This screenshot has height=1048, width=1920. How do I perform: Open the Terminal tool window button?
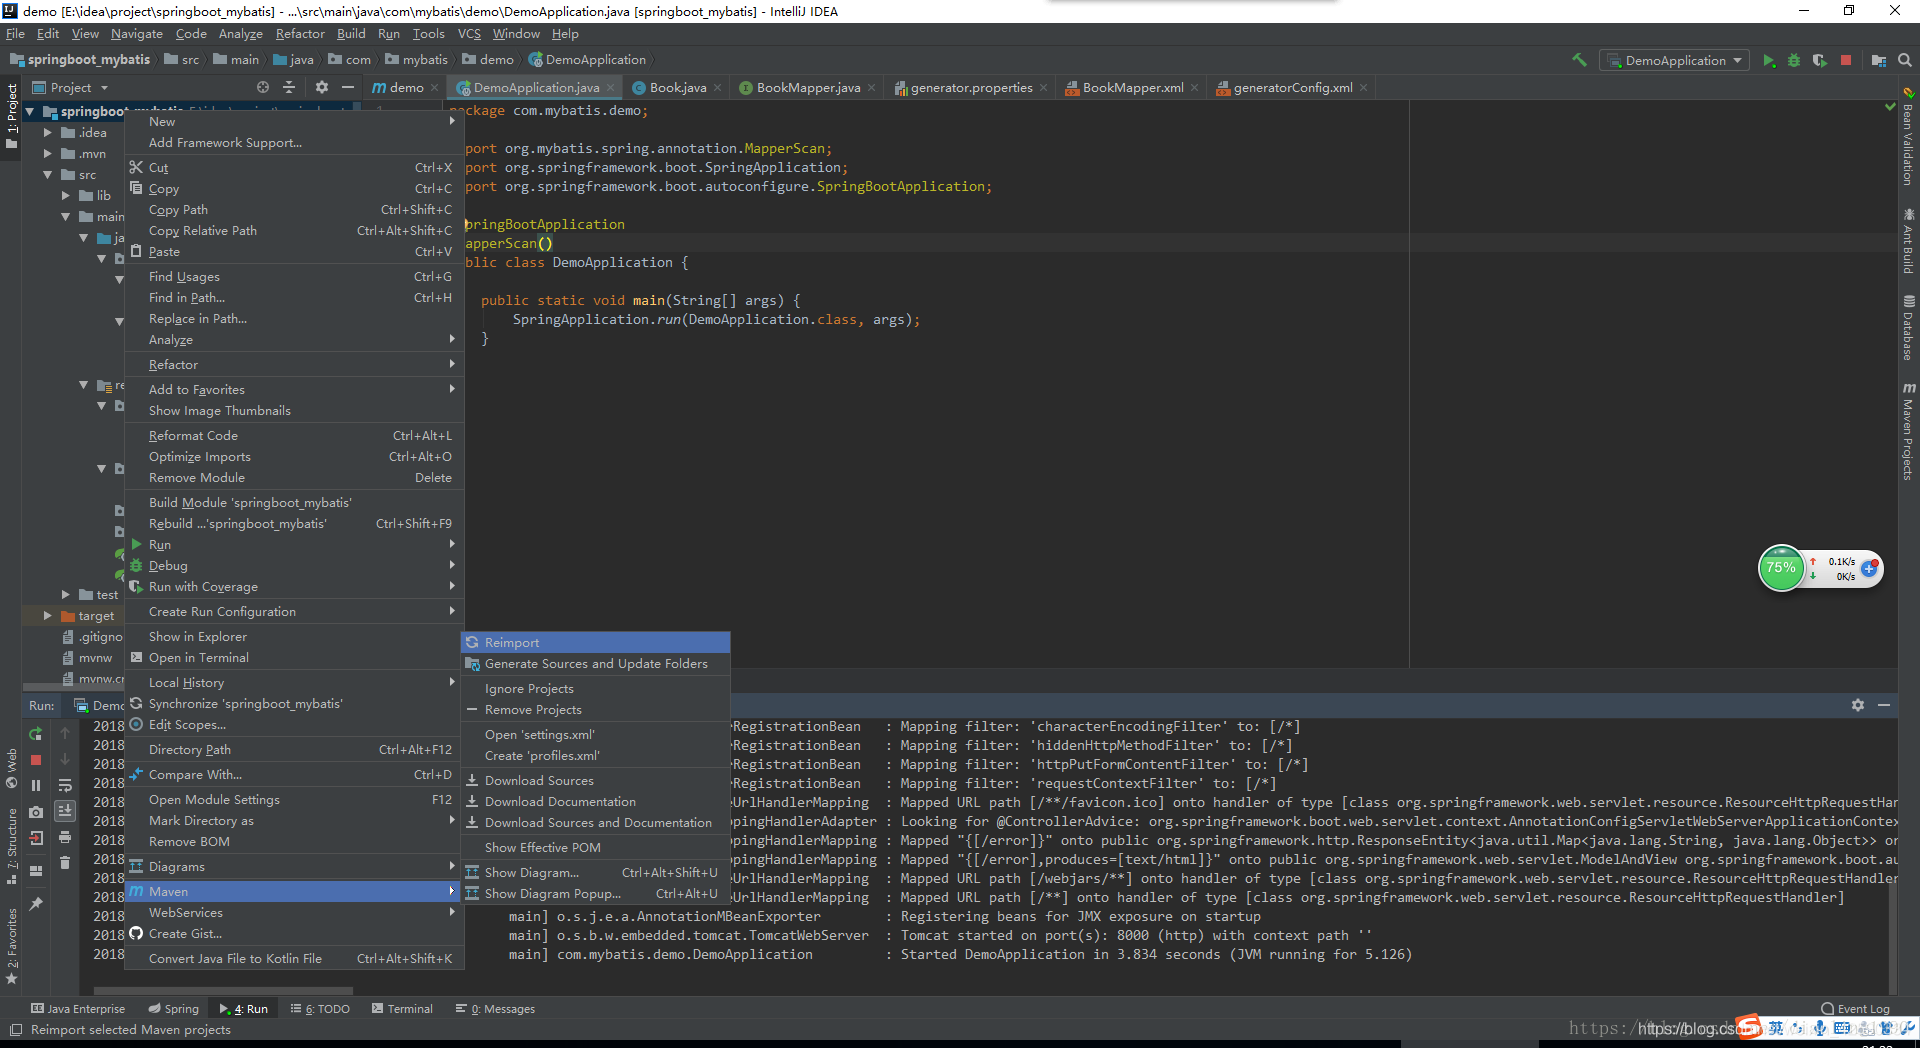(402, 1008)
